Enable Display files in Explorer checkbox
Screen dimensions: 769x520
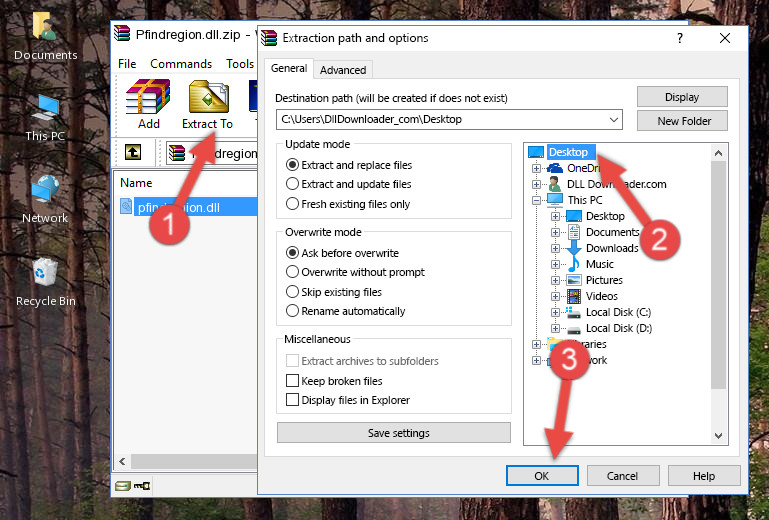tap(292, 400)
